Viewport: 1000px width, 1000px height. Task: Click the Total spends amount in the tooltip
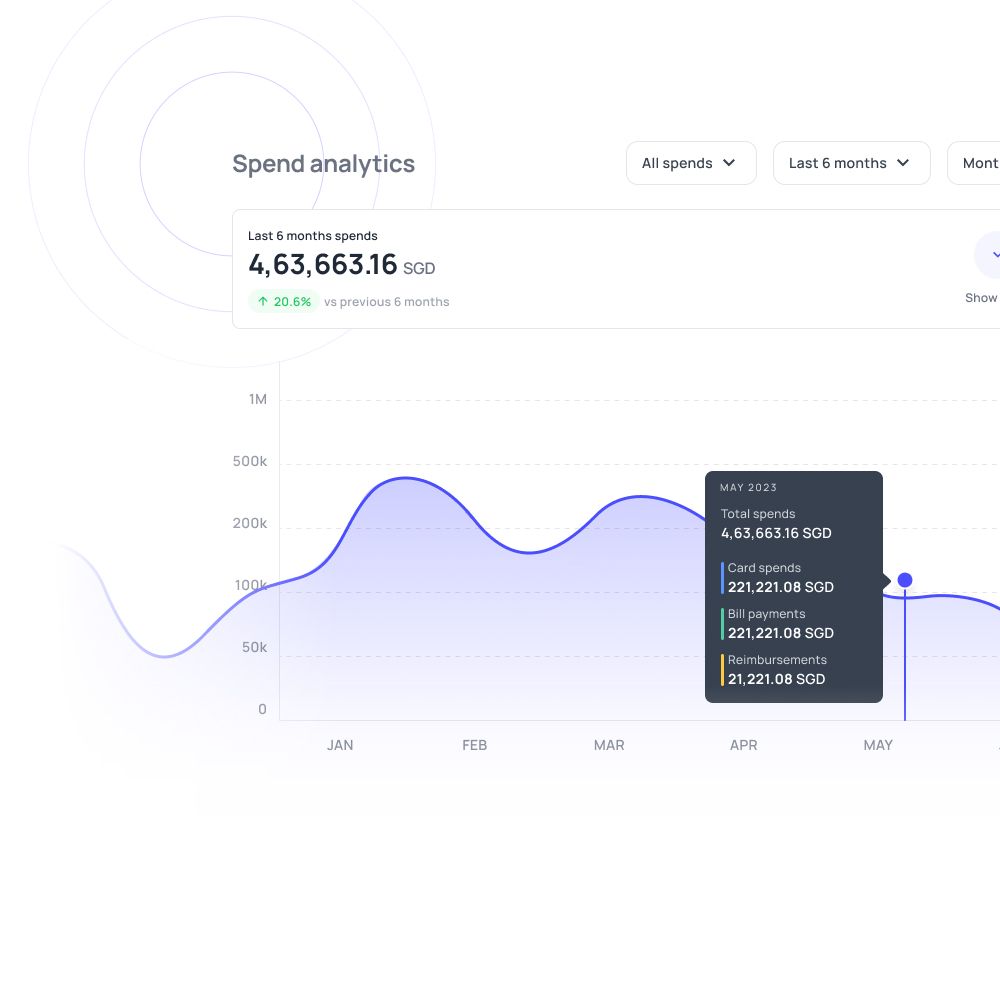point(776,533)
